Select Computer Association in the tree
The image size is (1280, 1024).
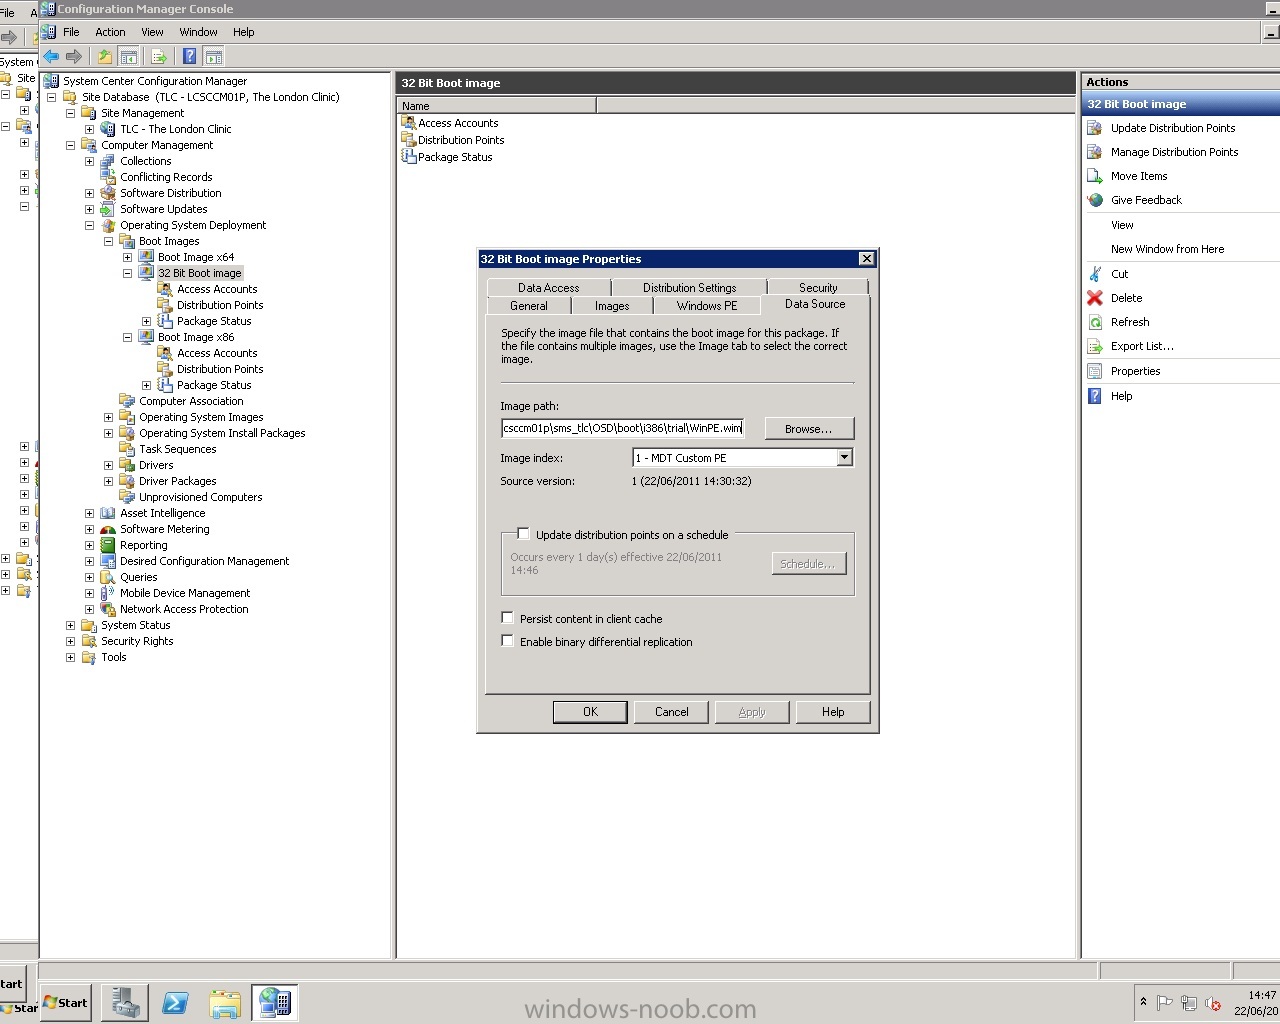(191, 401)
